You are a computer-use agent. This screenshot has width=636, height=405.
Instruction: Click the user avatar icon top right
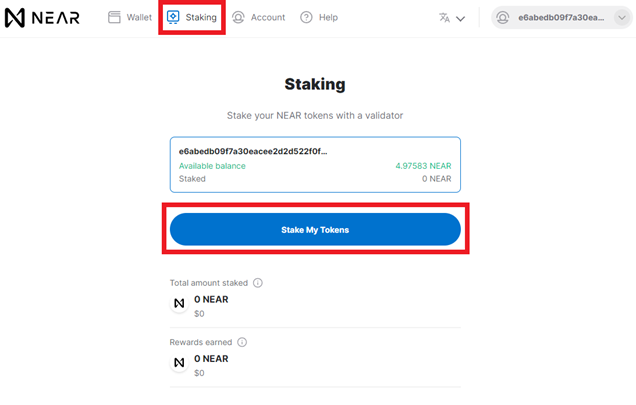[503, 18]
